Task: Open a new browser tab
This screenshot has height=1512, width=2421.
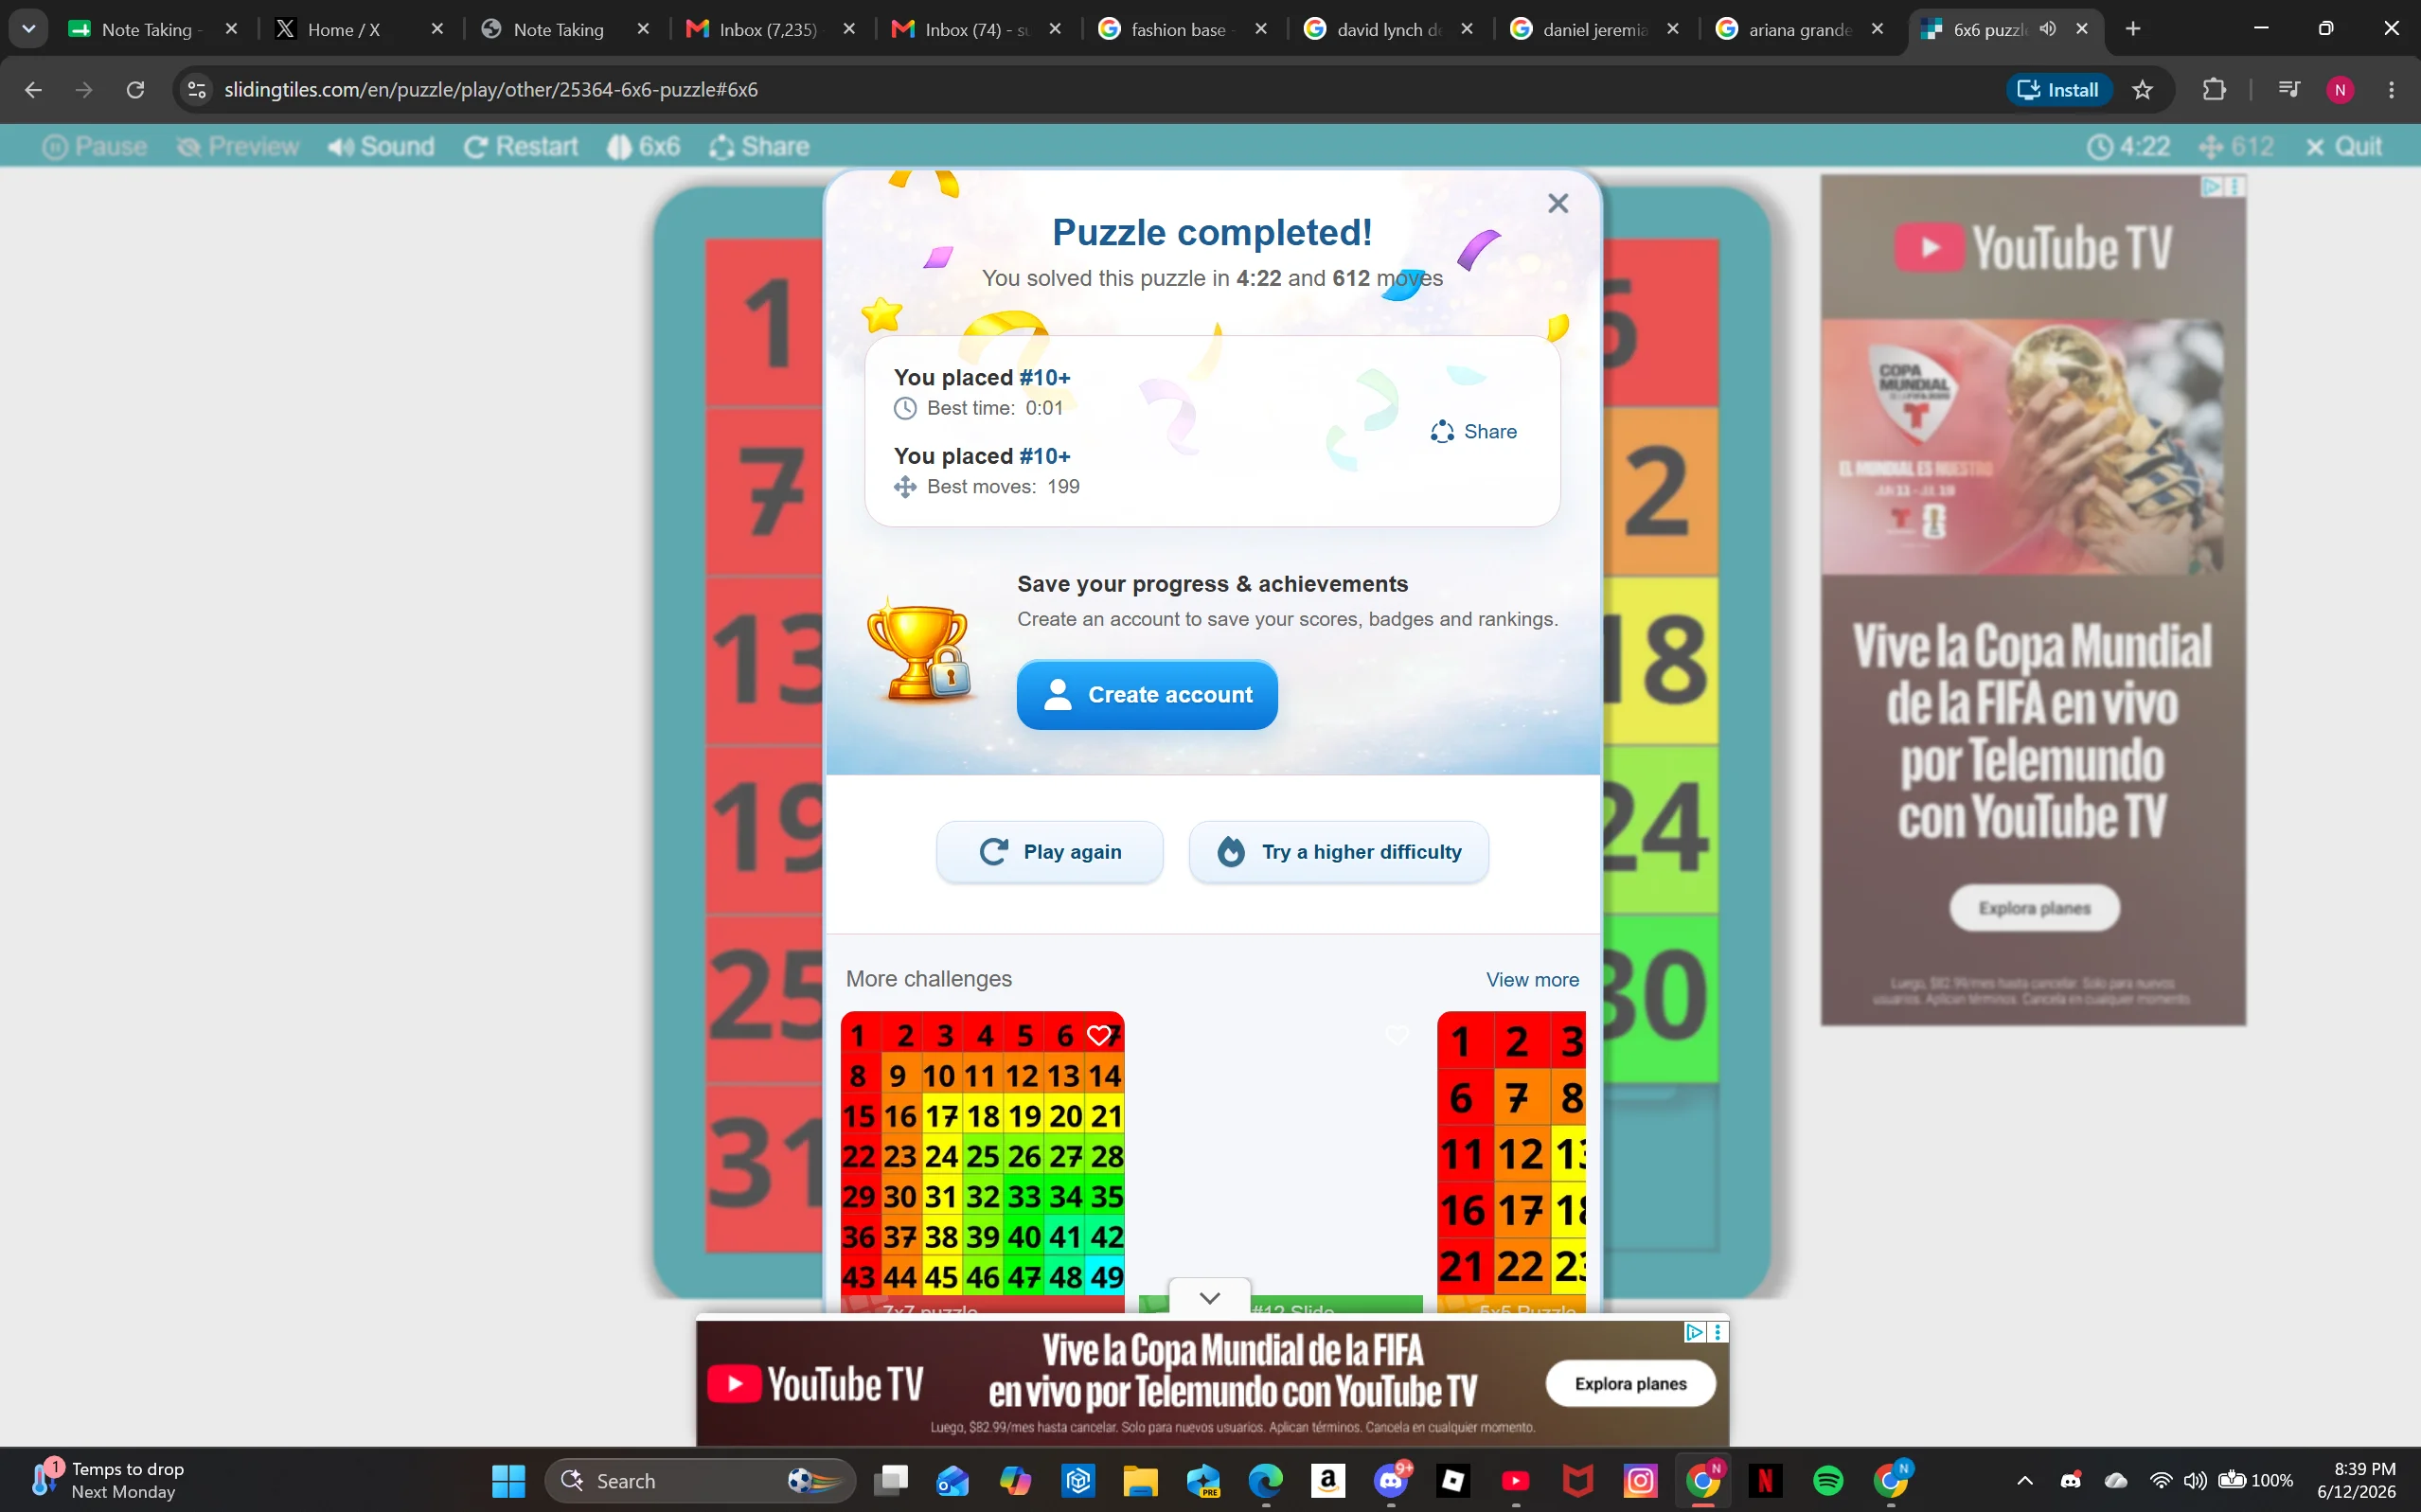Action: click(x=2132, y=29)
